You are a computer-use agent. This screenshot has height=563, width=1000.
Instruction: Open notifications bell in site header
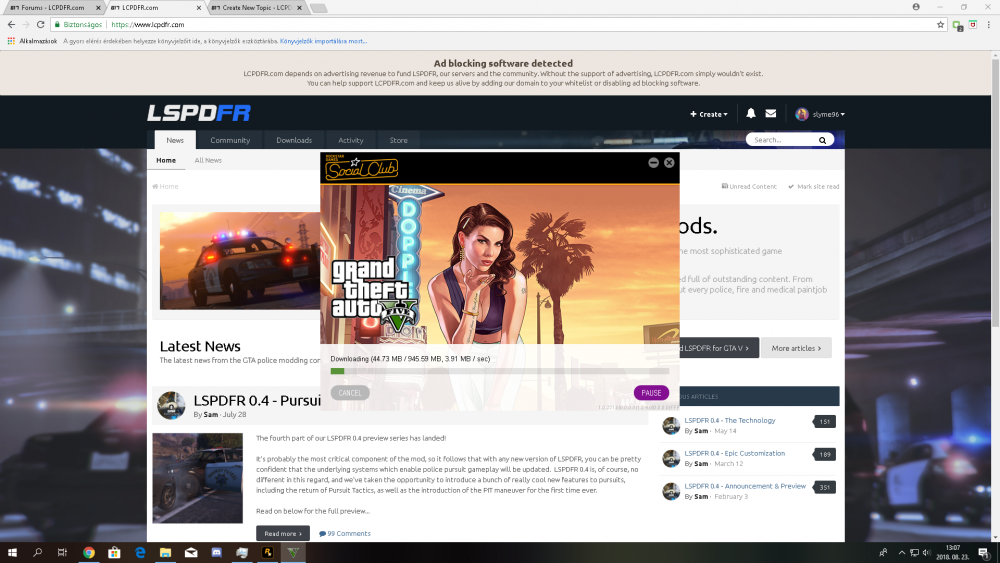point(751,113)
